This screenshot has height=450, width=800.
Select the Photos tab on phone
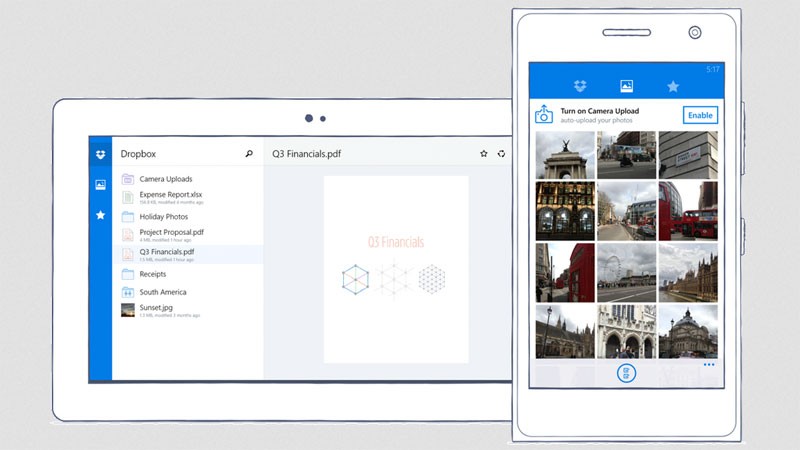point(627,86)
